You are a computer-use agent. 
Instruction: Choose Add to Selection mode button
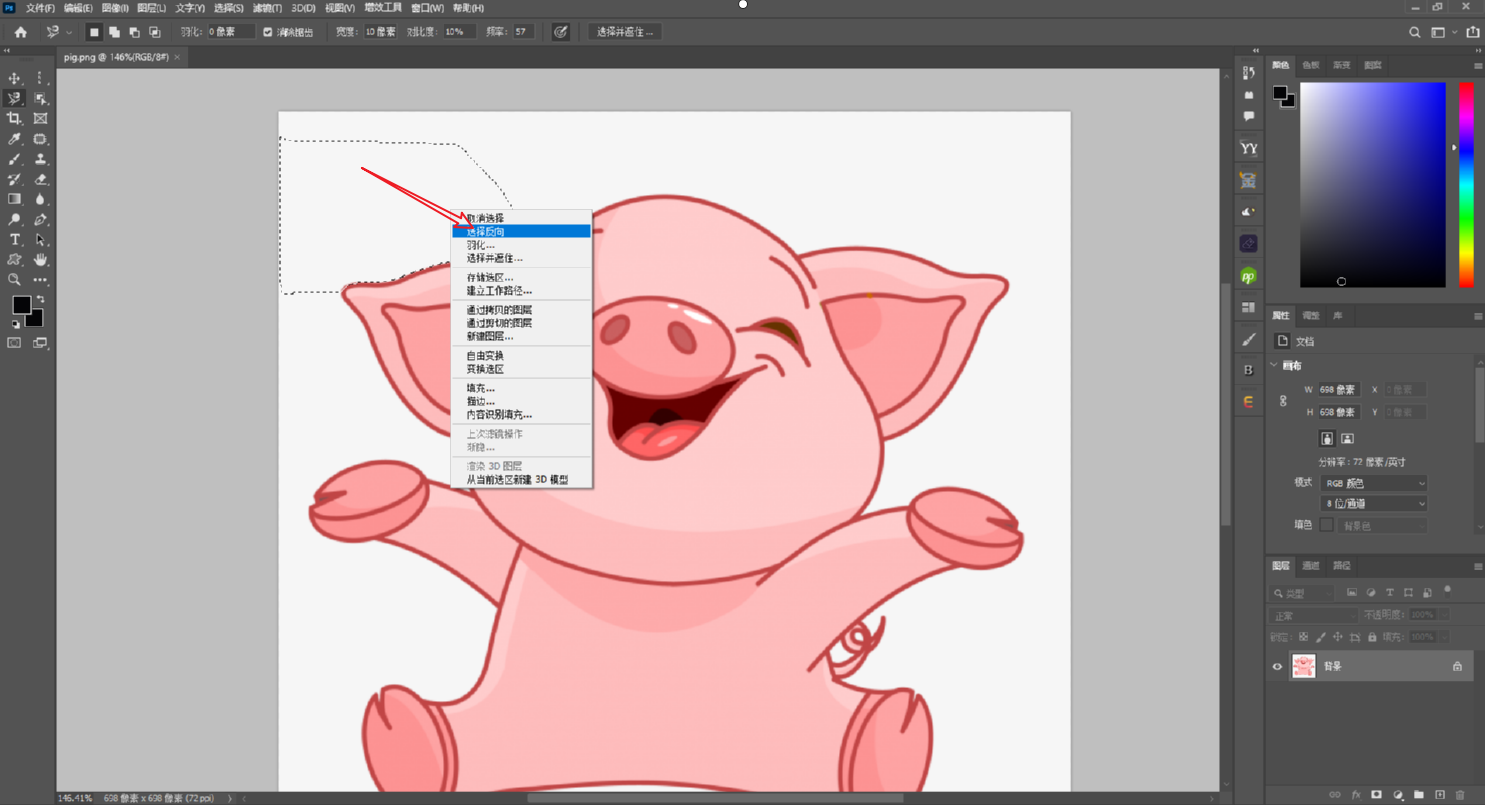[x=114, y=32]
